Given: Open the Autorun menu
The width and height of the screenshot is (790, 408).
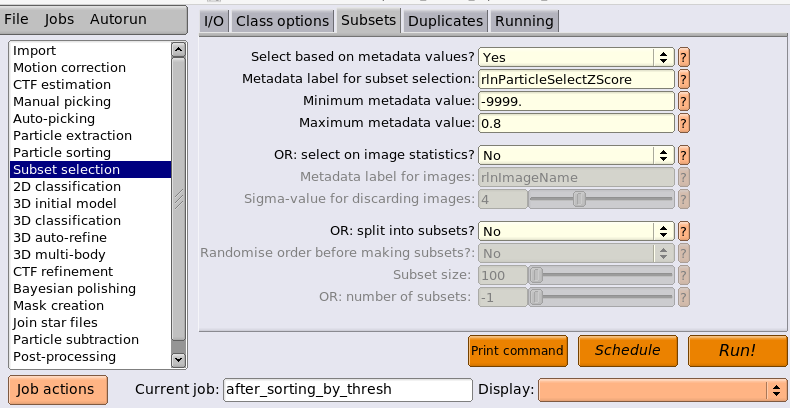Looking at the screenshot, I should 118,19.
